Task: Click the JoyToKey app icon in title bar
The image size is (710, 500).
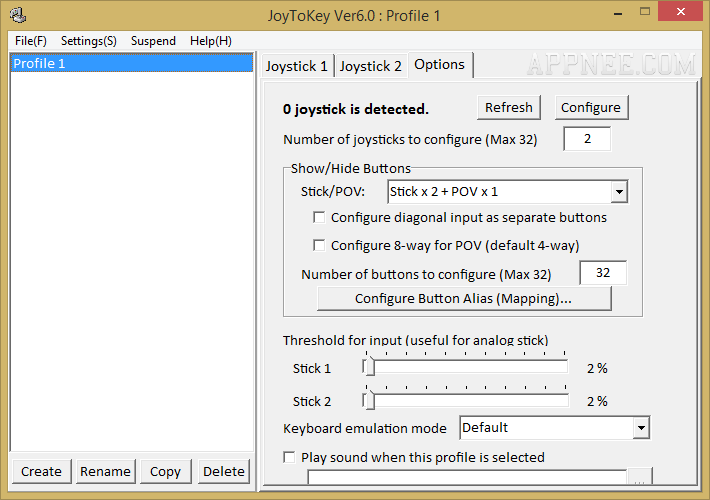Action: coord(18,15)
